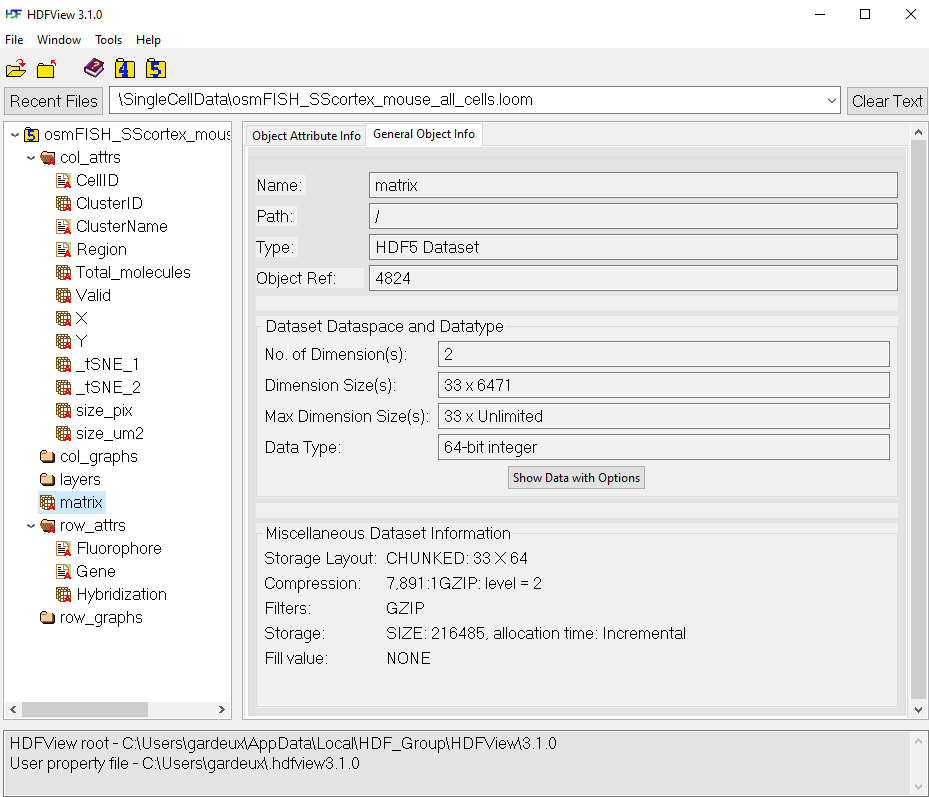929x797 pixels.
Task: Click the Close file toolbar icon
Action: [46, 69]
